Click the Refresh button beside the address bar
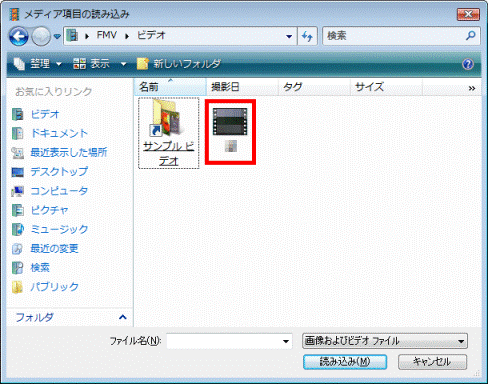The height and width of the screenshot is (384, 488). click(x=307, y=36)
